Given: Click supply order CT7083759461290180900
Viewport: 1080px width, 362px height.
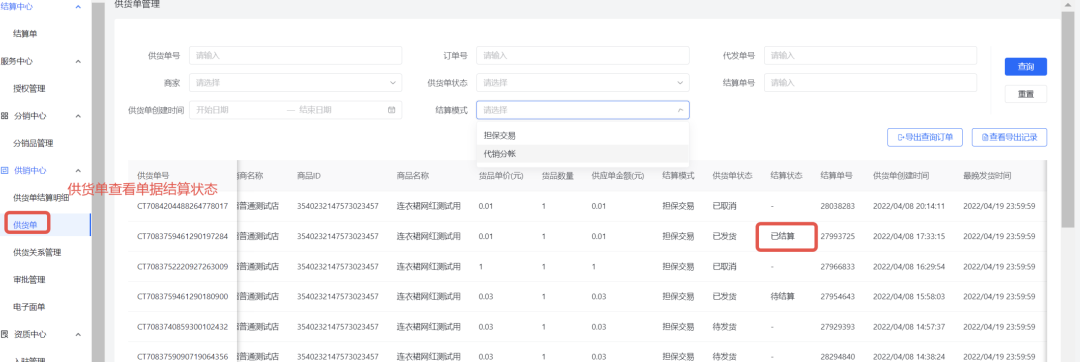Looking at the screenshot, I should coord(183,297).
